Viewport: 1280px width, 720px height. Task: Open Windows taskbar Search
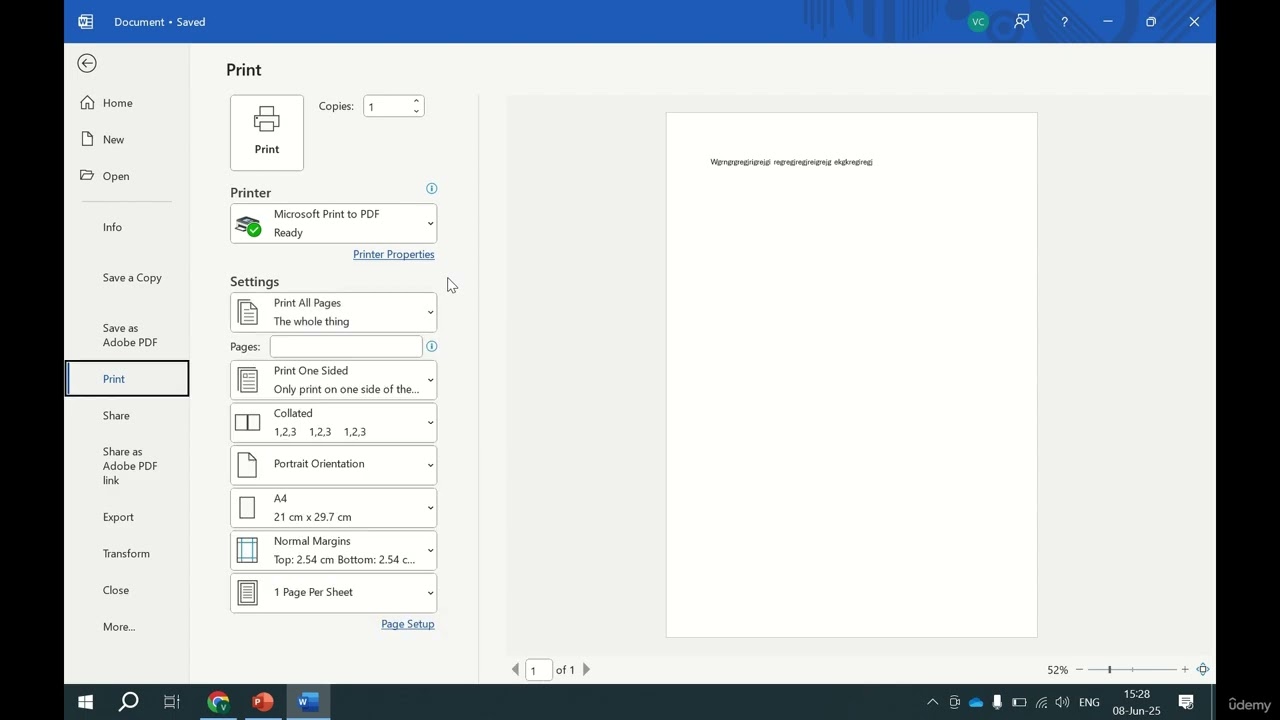(128, 702)
